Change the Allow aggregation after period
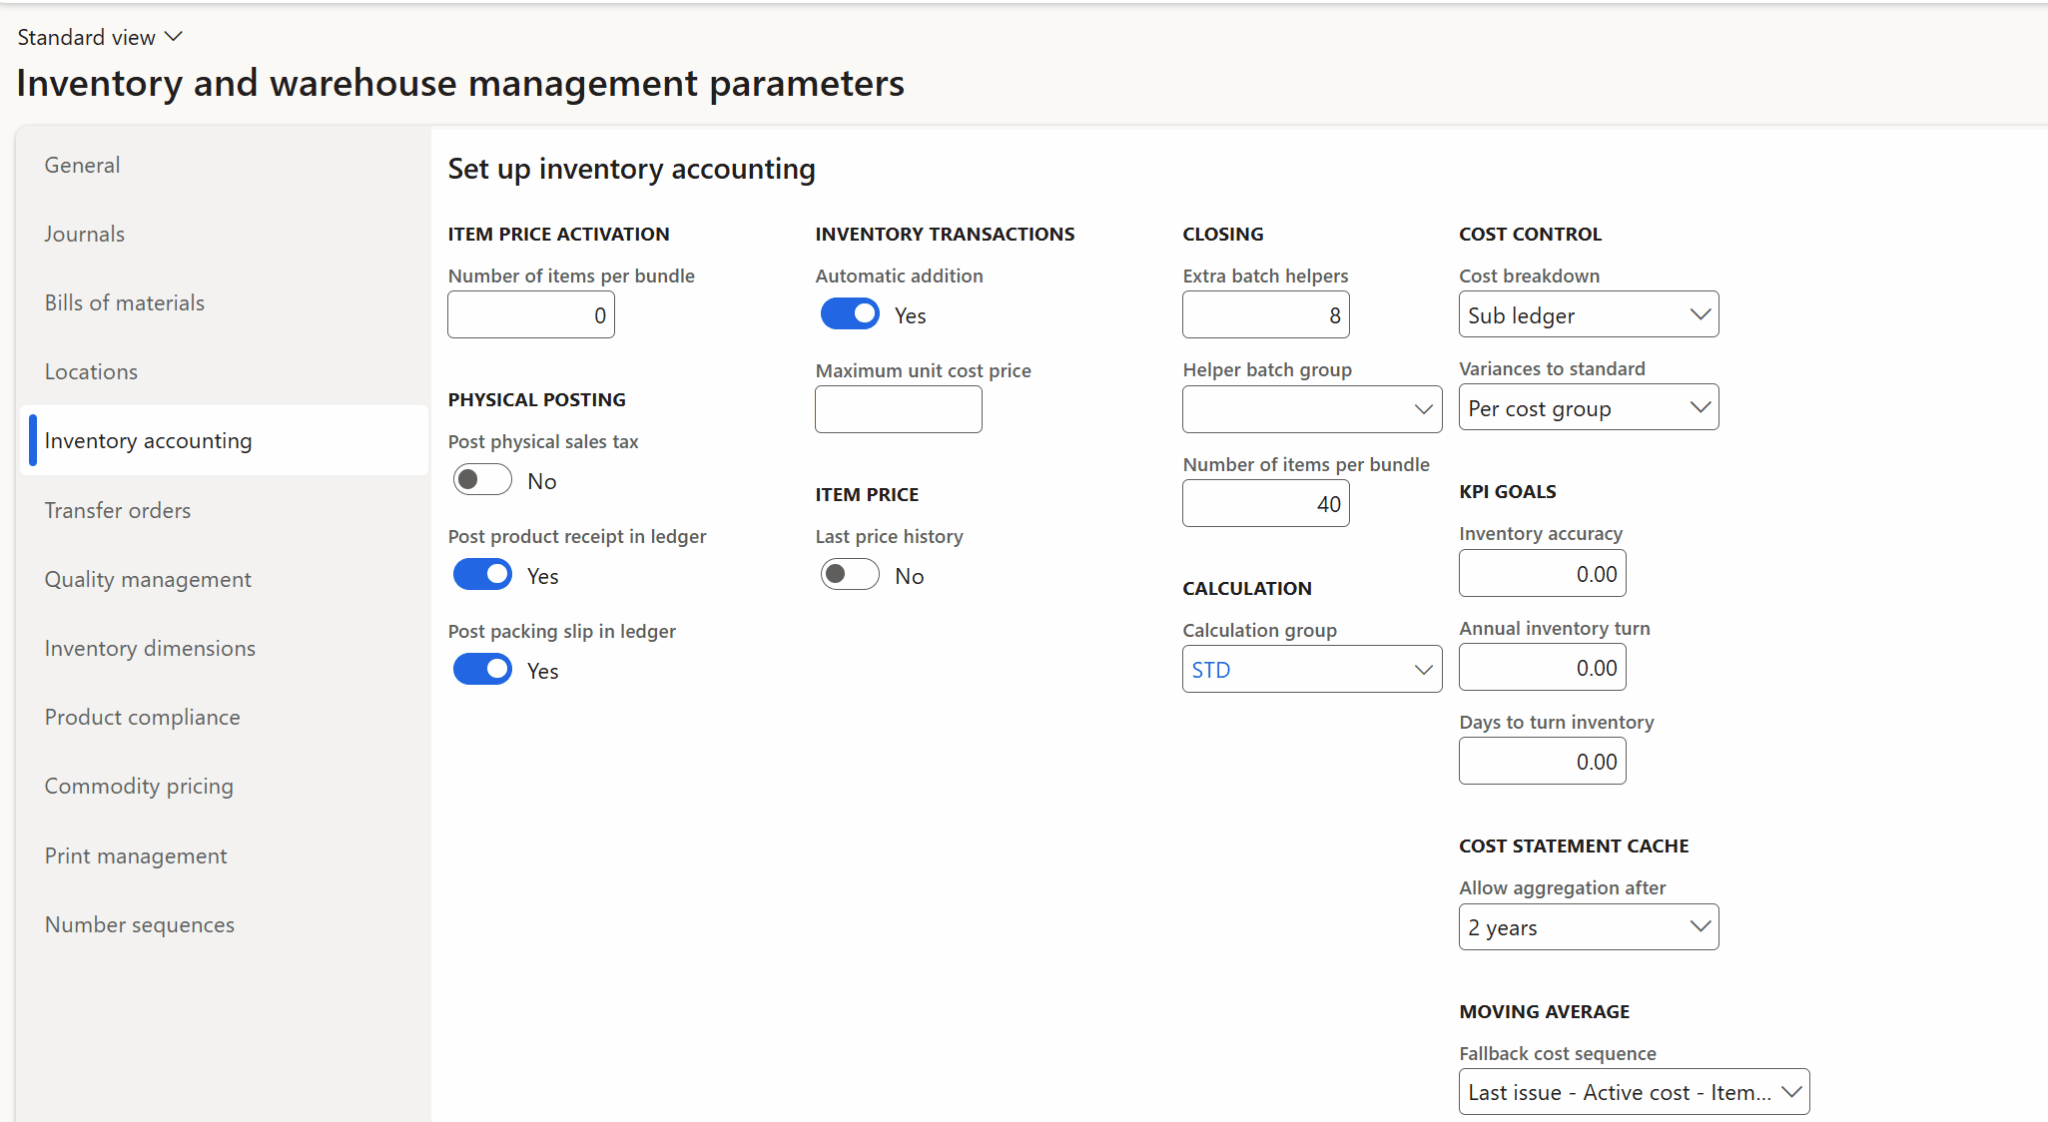 tap(1588, 927)
